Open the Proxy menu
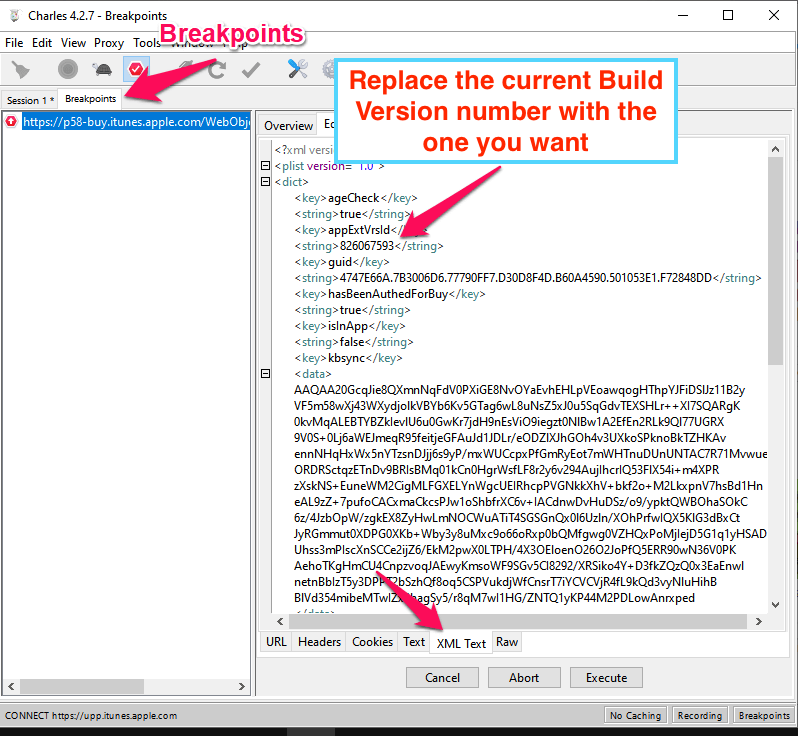Viewport: 798px width, 736px height. click(109, 43)
